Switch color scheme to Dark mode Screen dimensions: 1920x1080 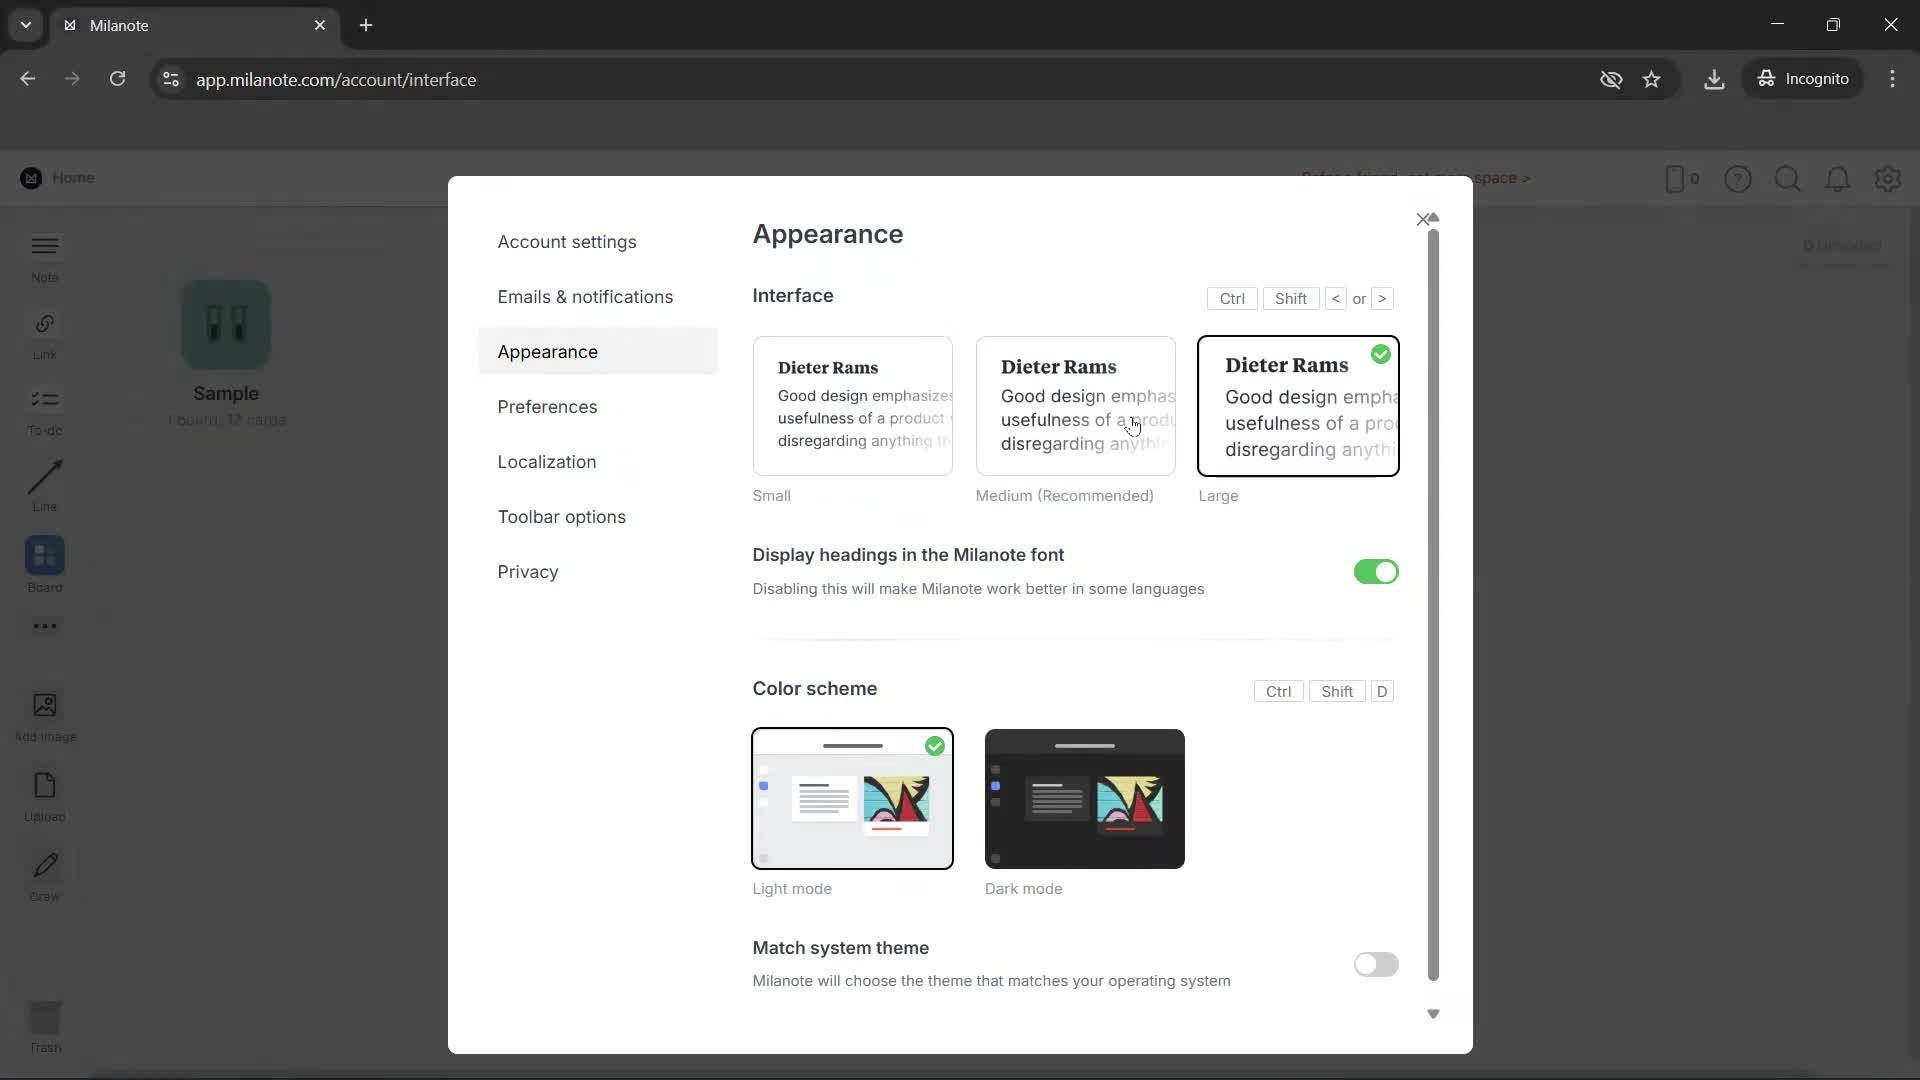tap(1084, 799)
